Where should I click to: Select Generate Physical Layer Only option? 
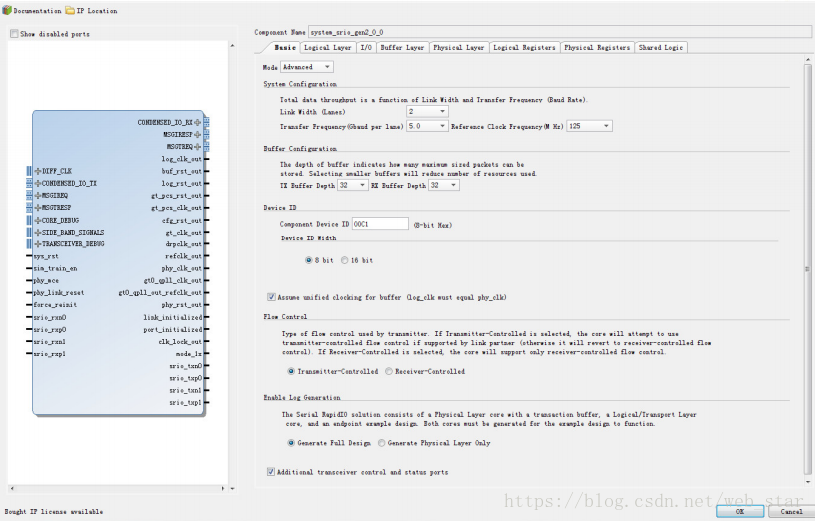pyautogui.click(x=382, y=443)
